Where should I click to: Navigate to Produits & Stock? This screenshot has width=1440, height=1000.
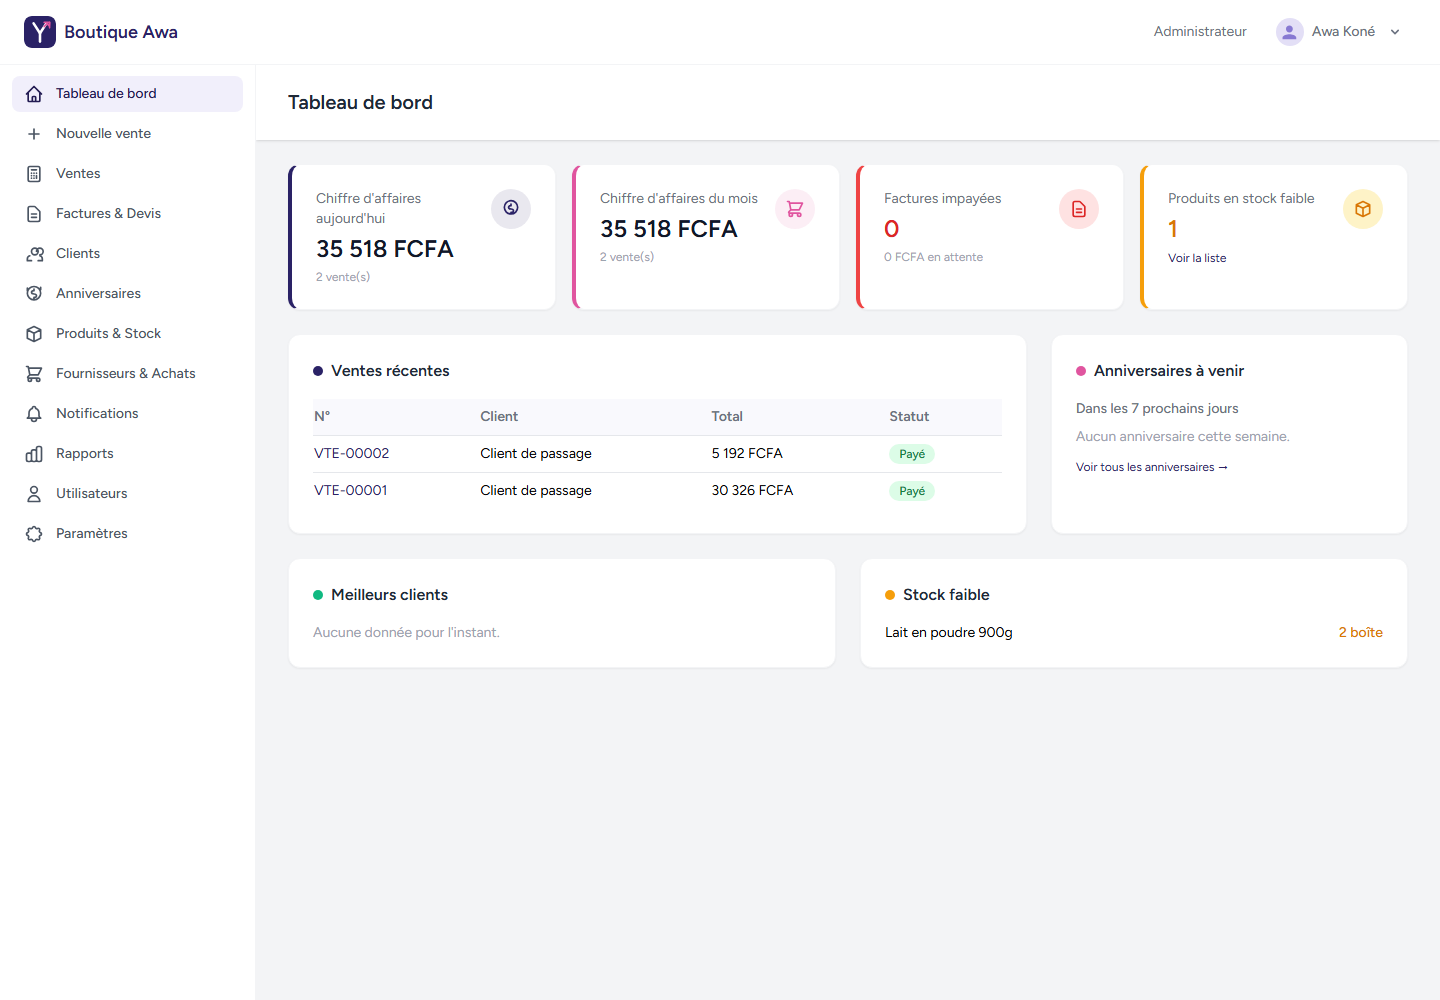pyautogui.click(x=127, y=334)
